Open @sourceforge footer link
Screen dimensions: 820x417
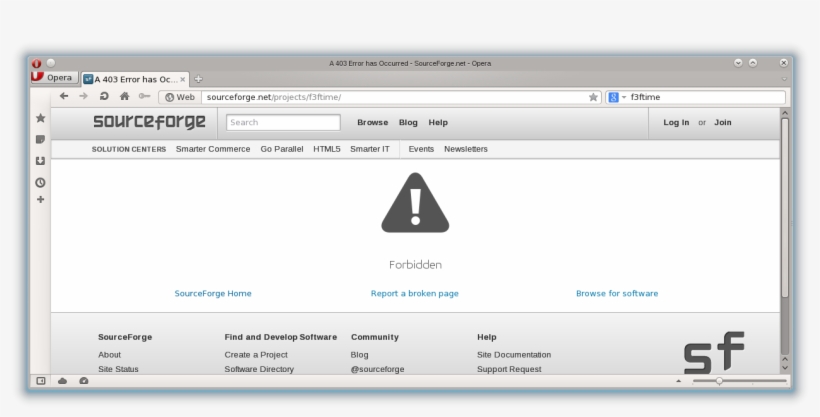(377, 369)
